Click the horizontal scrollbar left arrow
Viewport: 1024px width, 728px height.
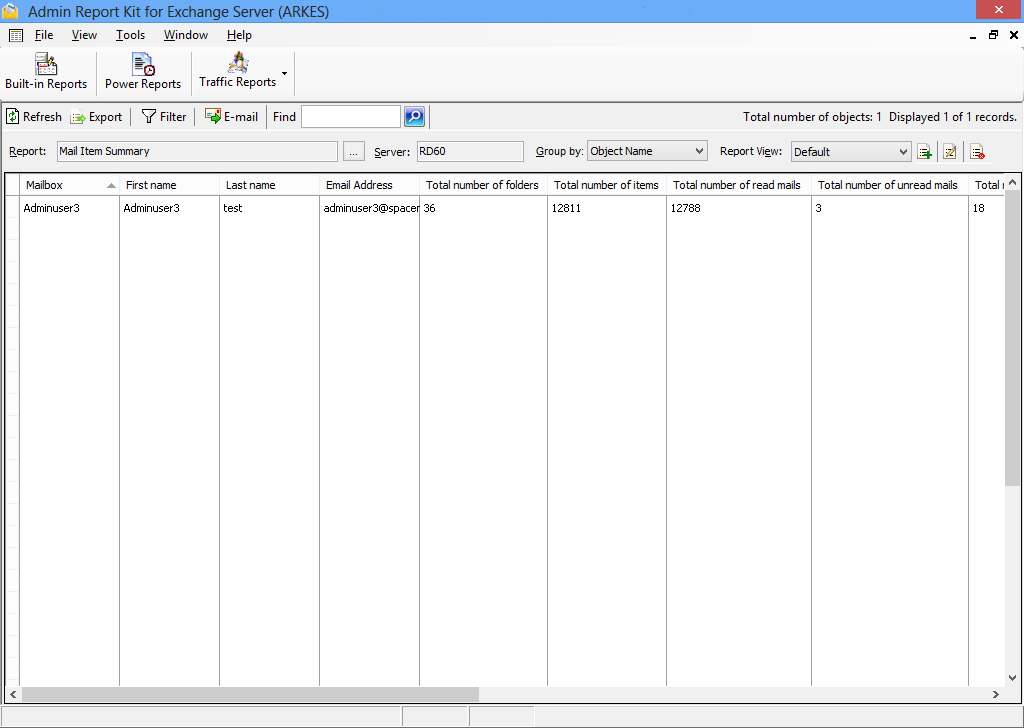click(x=13, y=694)
